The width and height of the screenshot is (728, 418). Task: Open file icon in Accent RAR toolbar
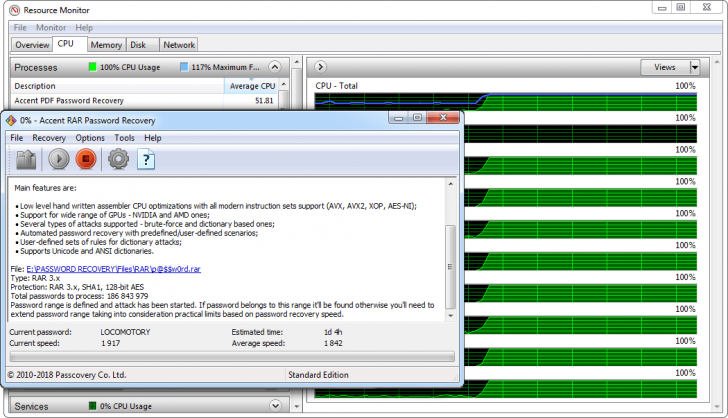tap(26, 159)
